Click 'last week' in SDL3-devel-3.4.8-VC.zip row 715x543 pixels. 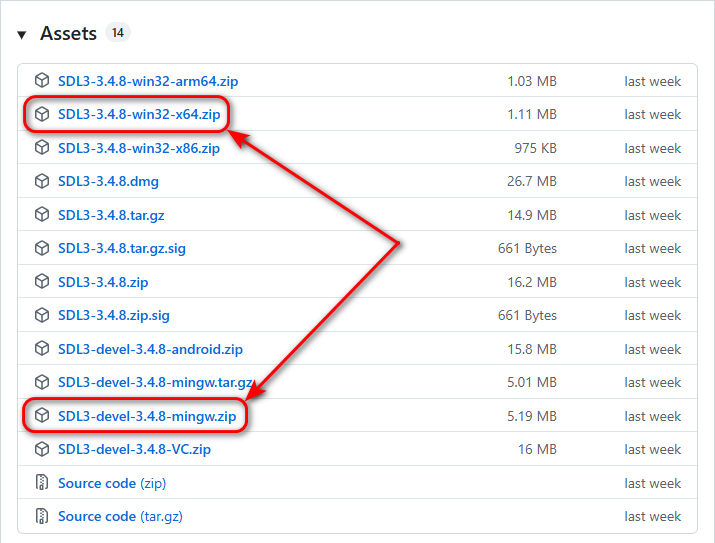coord(653,450)
